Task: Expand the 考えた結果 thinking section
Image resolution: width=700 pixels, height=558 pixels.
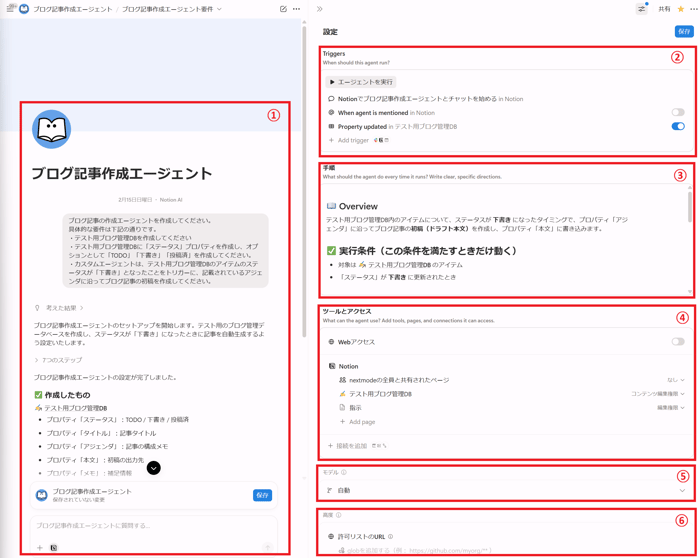Action: (x=64, y=308)
